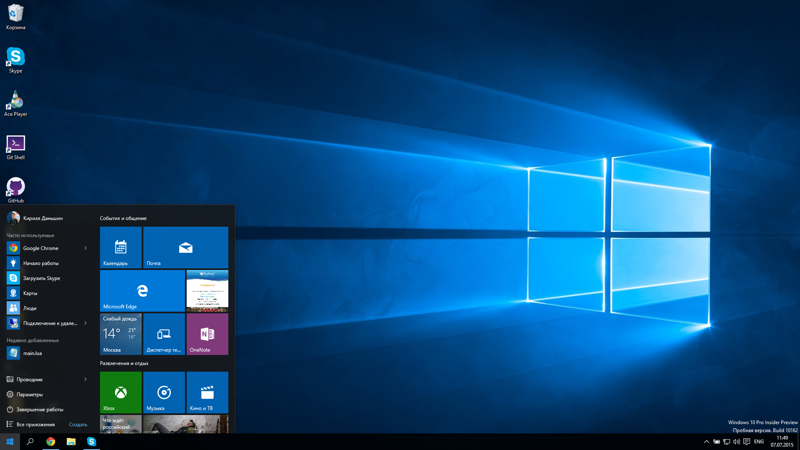Click the Создать link
Screen dimensions: 800x450
(78, 424)
